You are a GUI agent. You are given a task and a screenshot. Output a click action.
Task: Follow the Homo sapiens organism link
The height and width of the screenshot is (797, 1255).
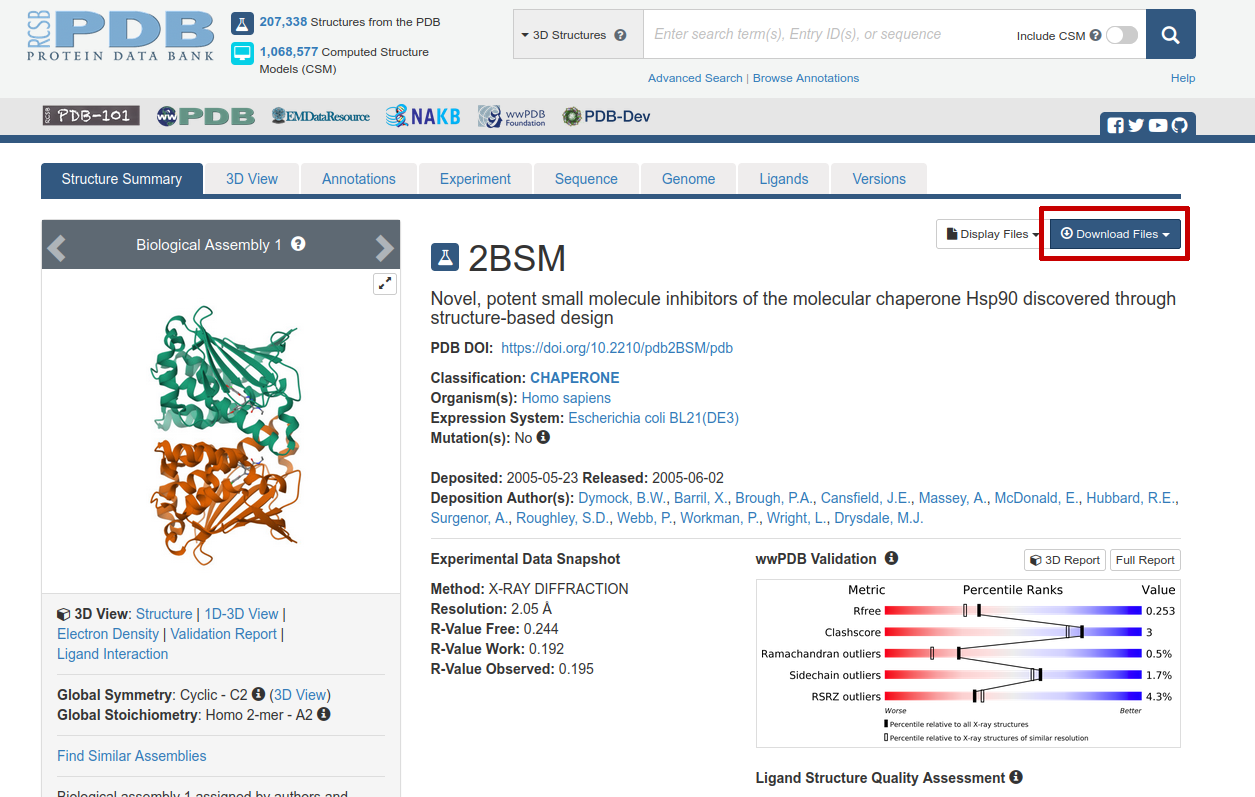coord(566,398)
